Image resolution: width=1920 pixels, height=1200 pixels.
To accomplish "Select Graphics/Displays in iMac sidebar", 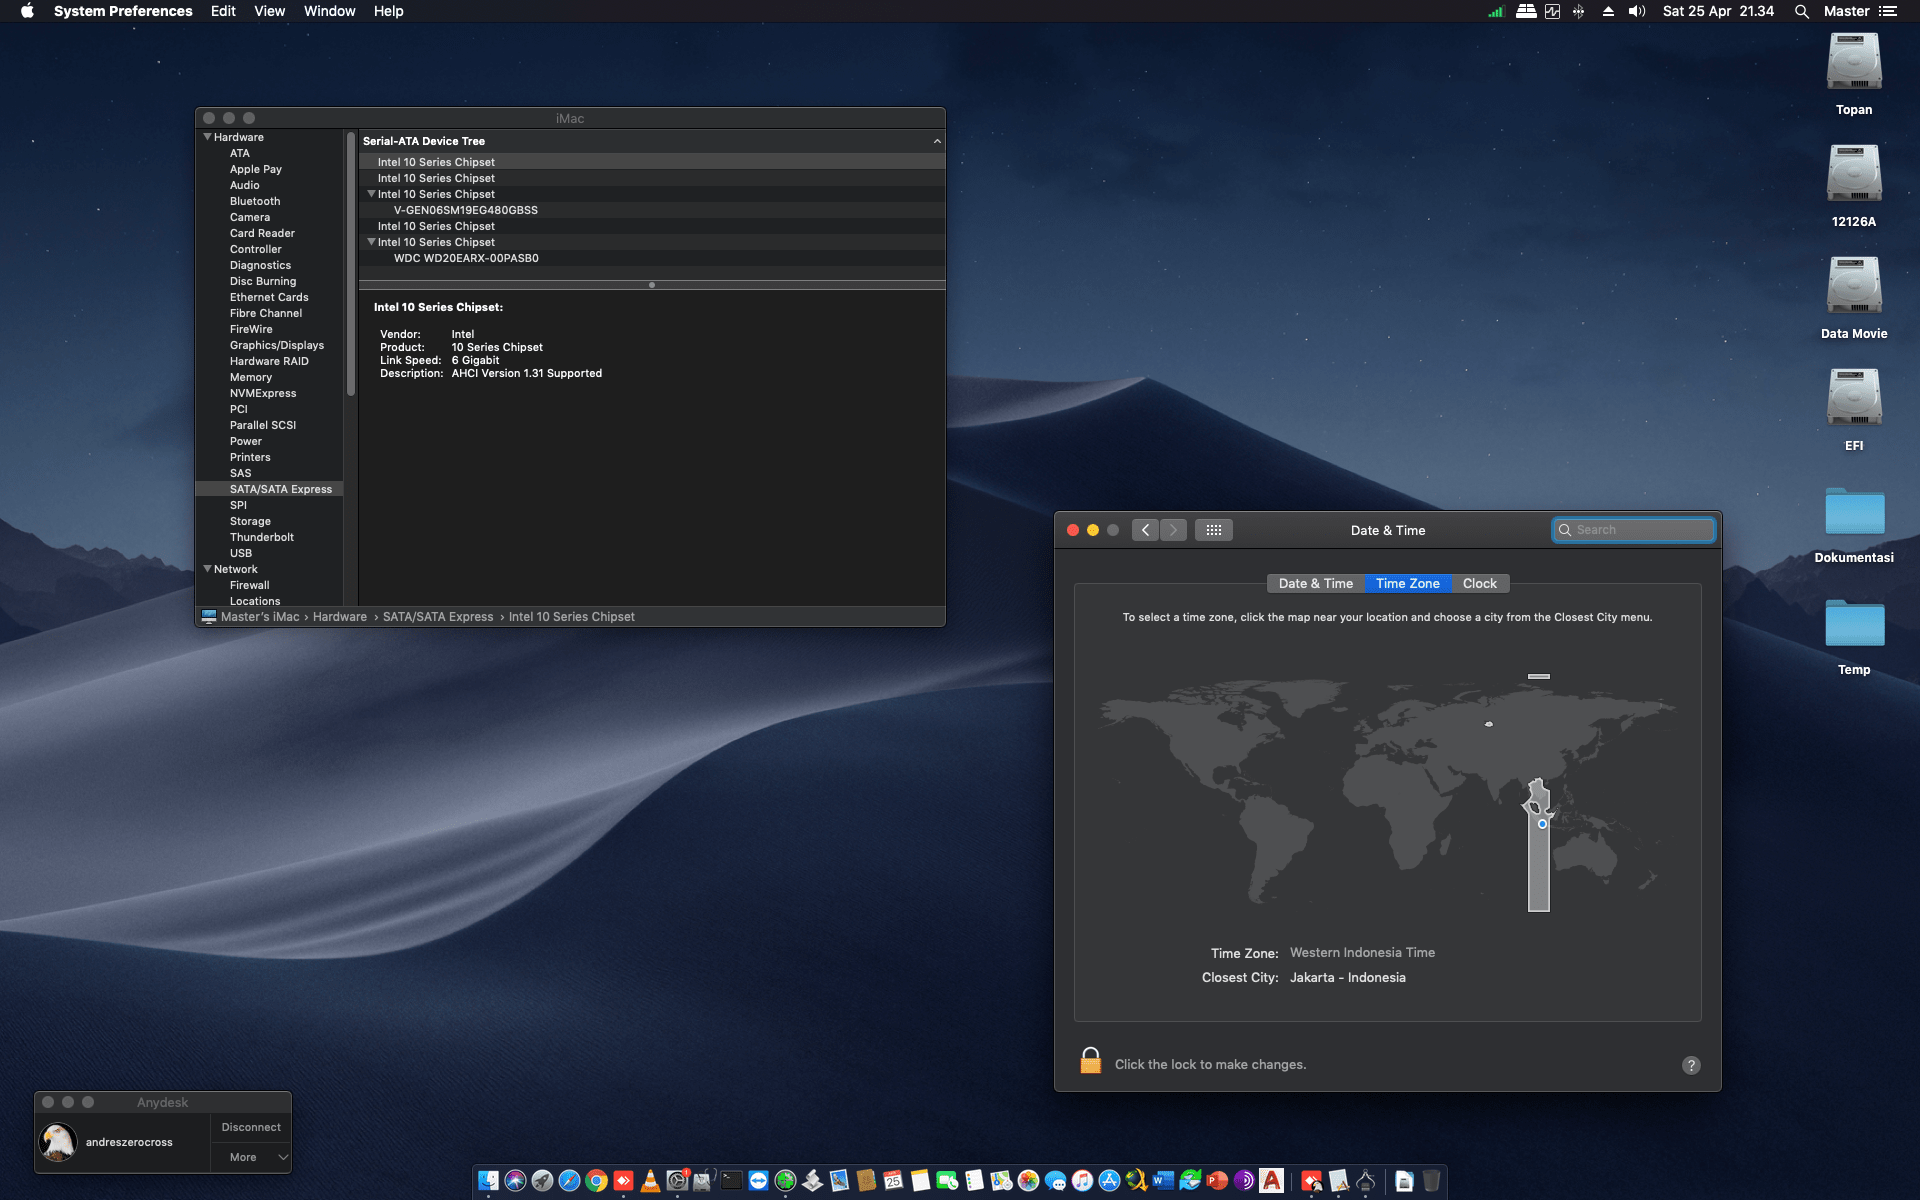I will click(x=277, y=345).
